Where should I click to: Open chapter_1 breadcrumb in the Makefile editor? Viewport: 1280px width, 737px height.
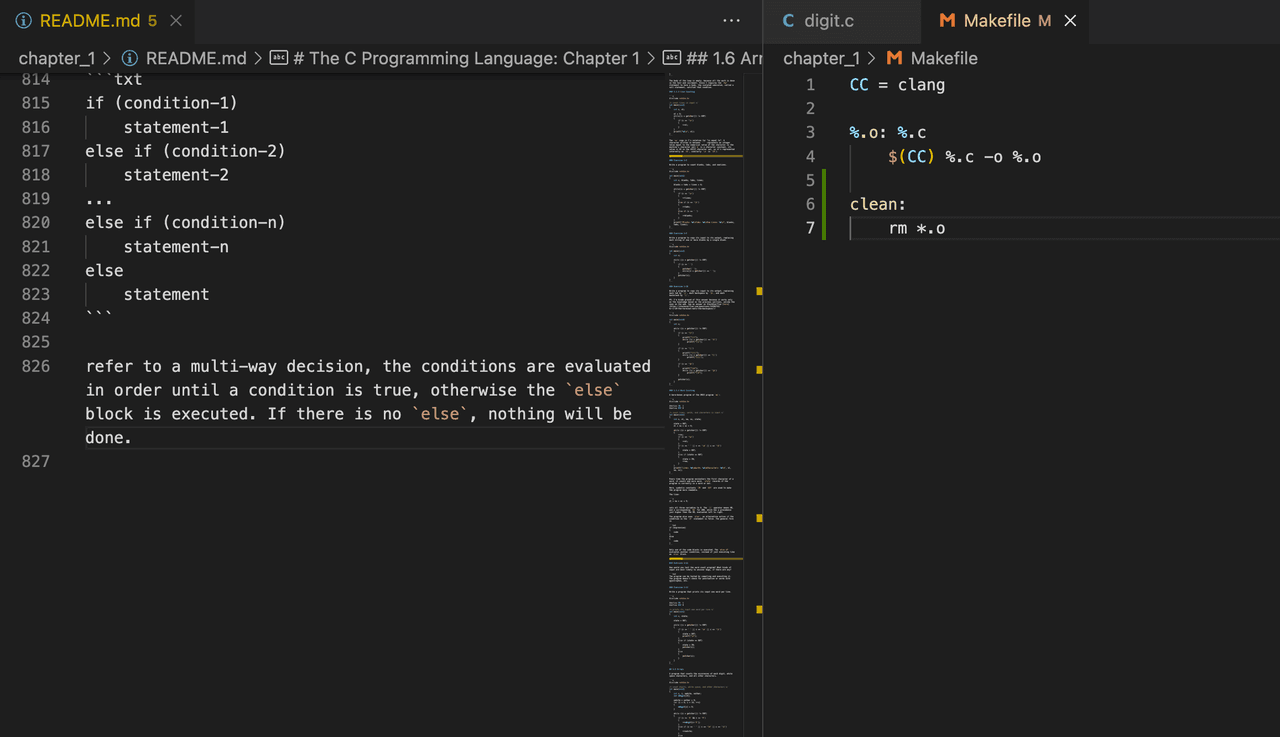(823, 58)
